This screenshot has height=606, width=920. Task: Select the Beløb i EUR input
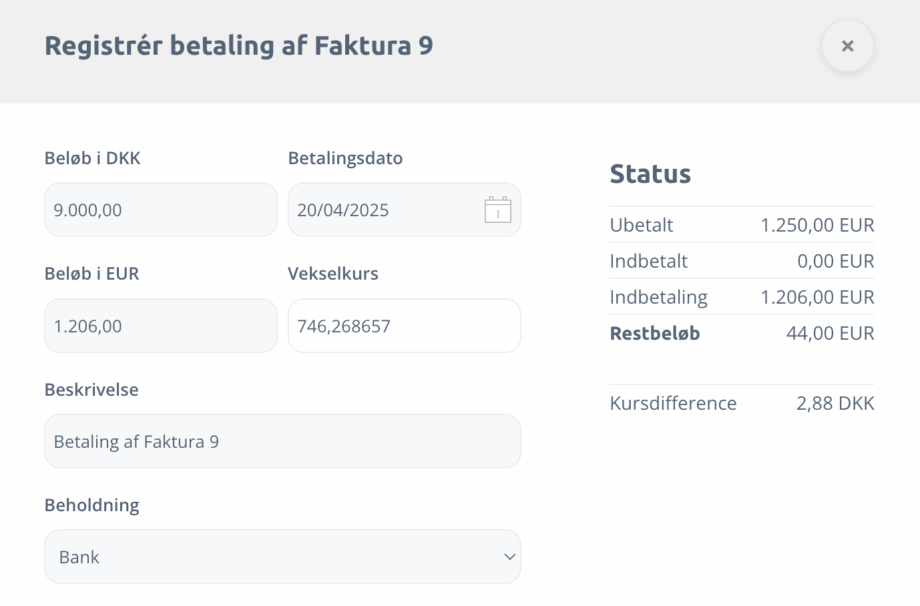coord(160,326)
